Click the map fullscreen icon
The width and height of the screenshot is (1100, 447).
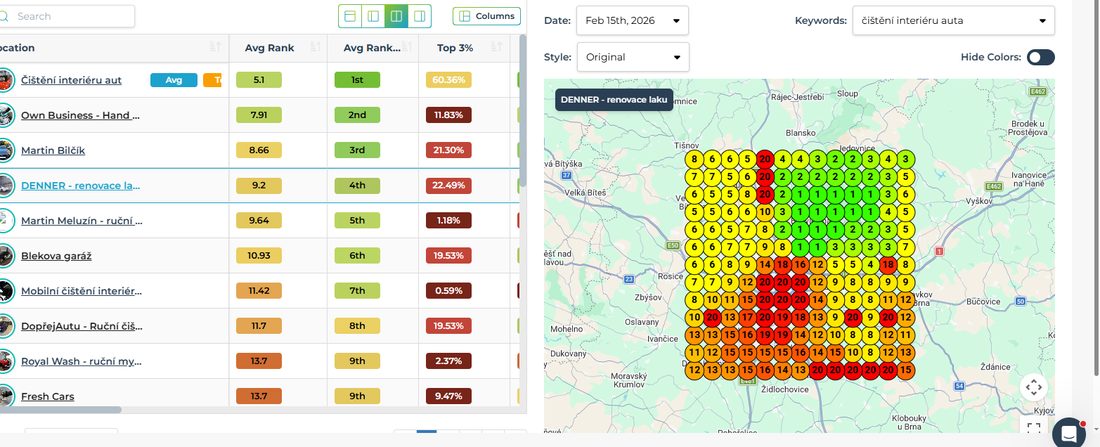[x=1033, y=427]
